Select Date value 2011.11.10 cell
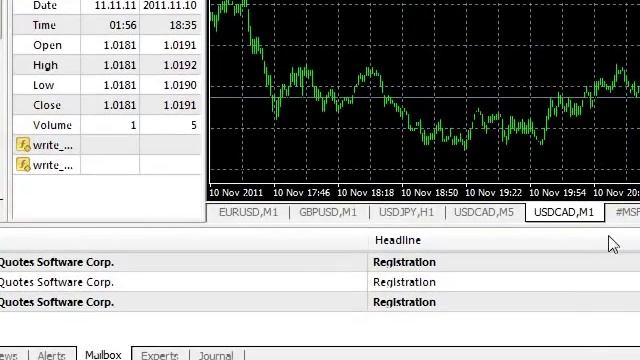640x360 pixels. click(x=170, y=6)
